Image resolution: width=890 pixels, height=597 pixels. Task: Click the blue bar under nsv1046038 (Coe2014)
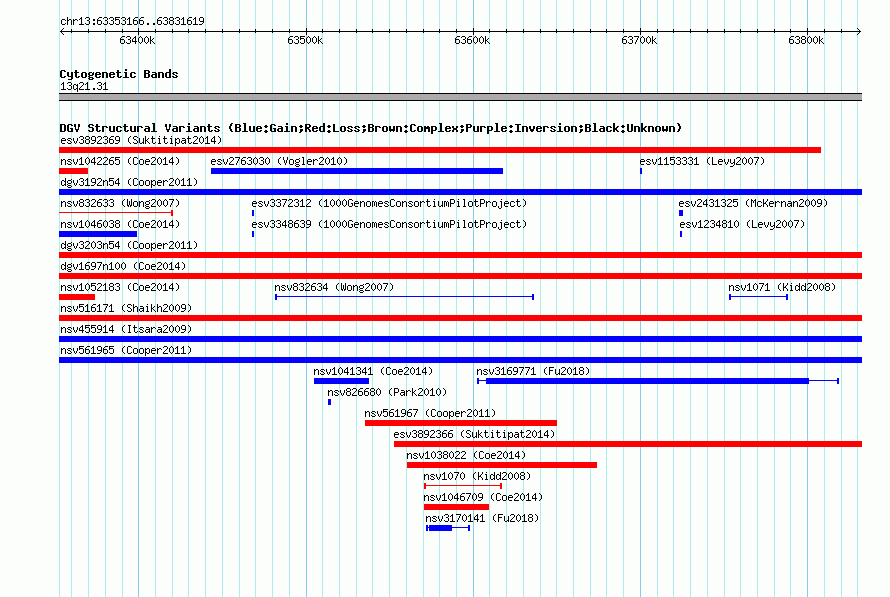coord(98,234)
